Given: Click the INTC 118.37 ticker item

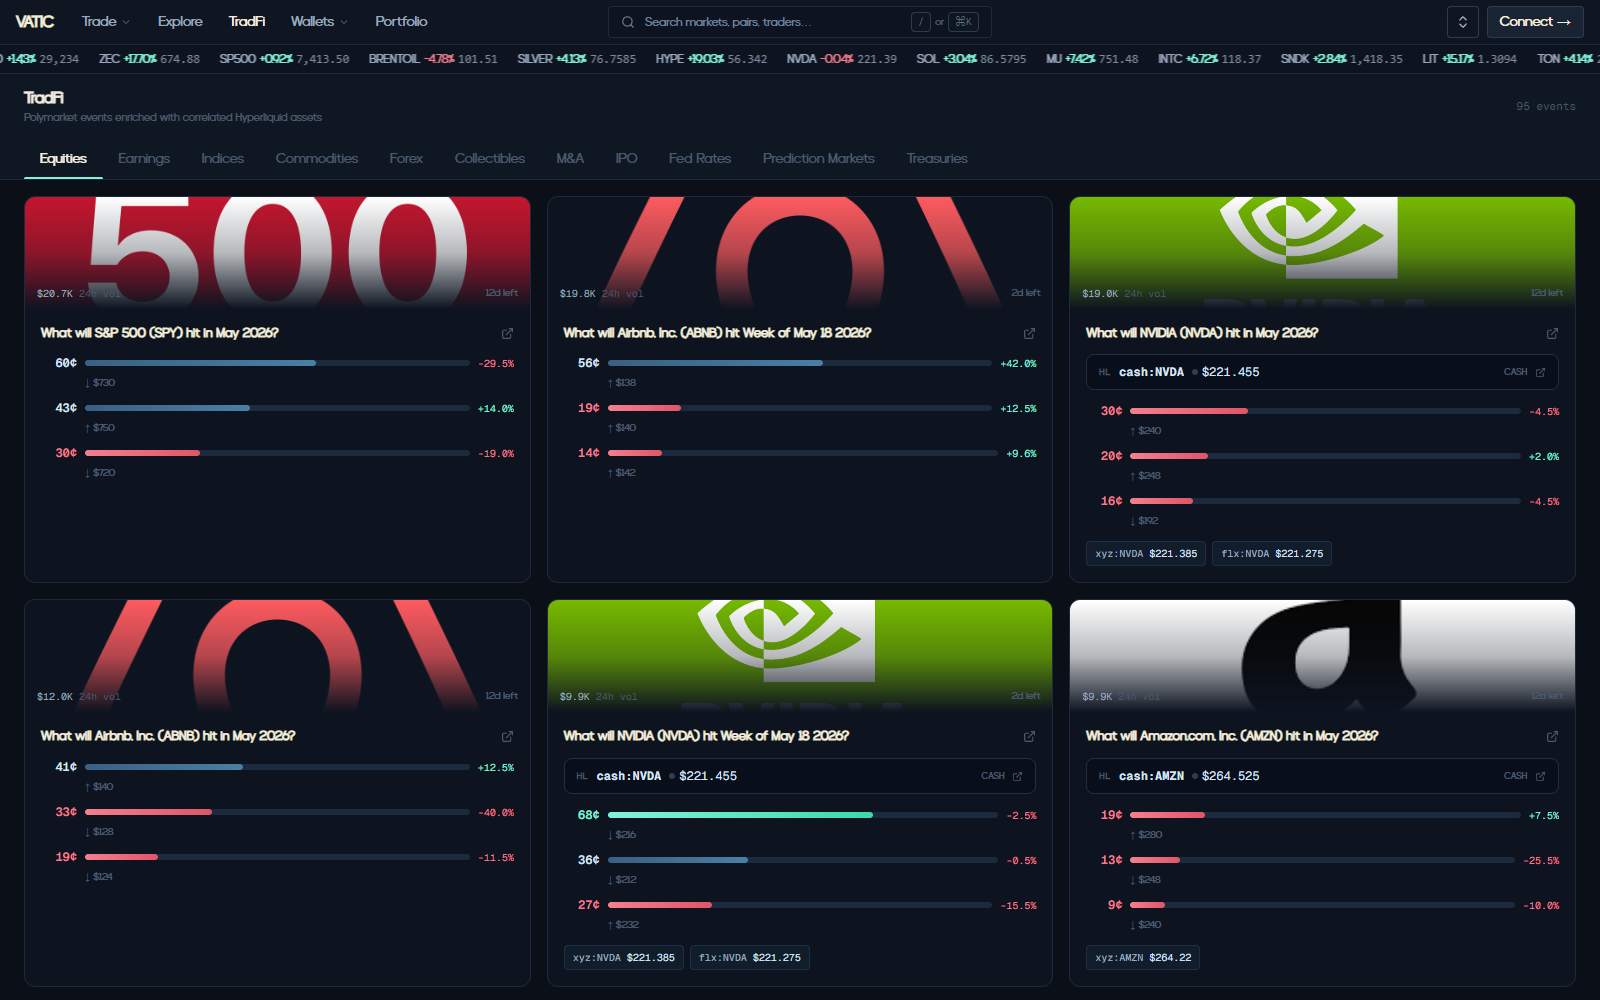Looking at the screenshot, I should 1209,59.
